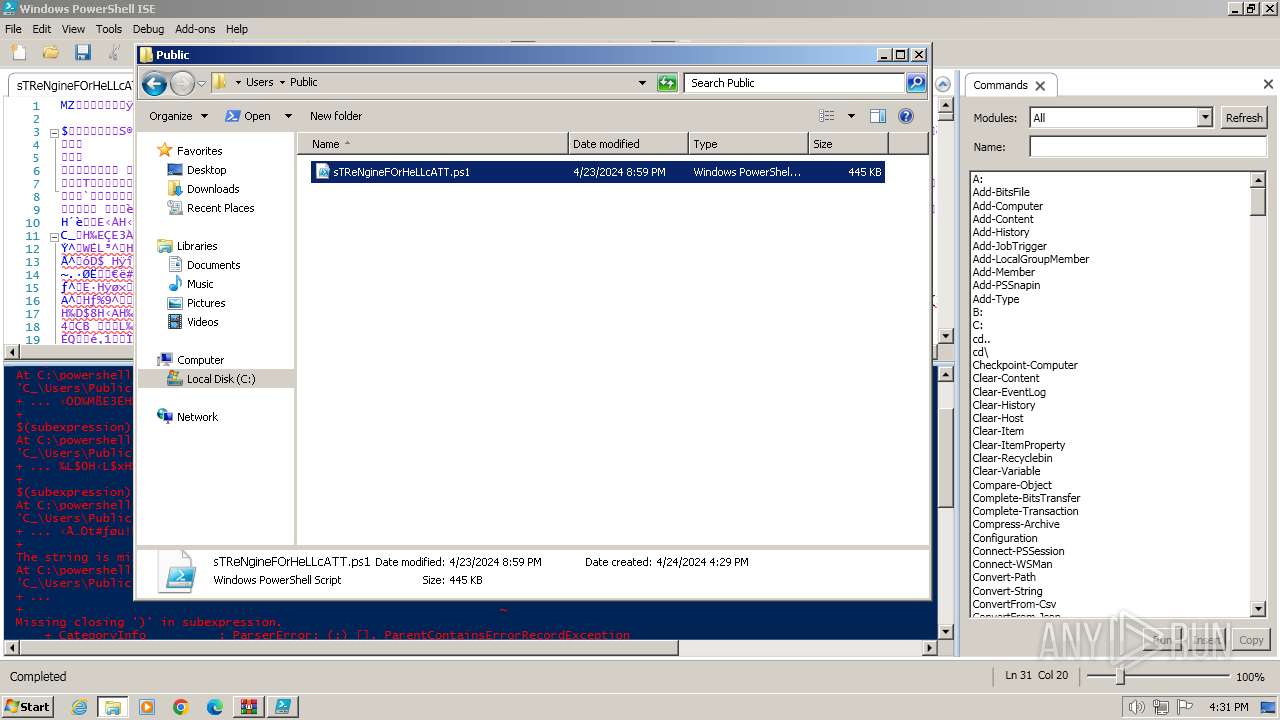Select Documents library
The width and height of the screenshot is (1280, 720).
204,265
